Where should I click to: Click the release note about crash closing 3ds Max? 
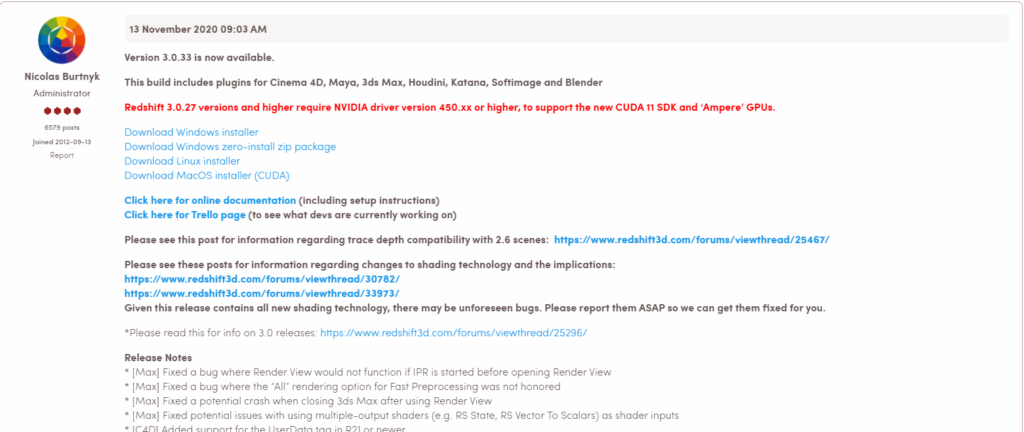click(308, 401)
